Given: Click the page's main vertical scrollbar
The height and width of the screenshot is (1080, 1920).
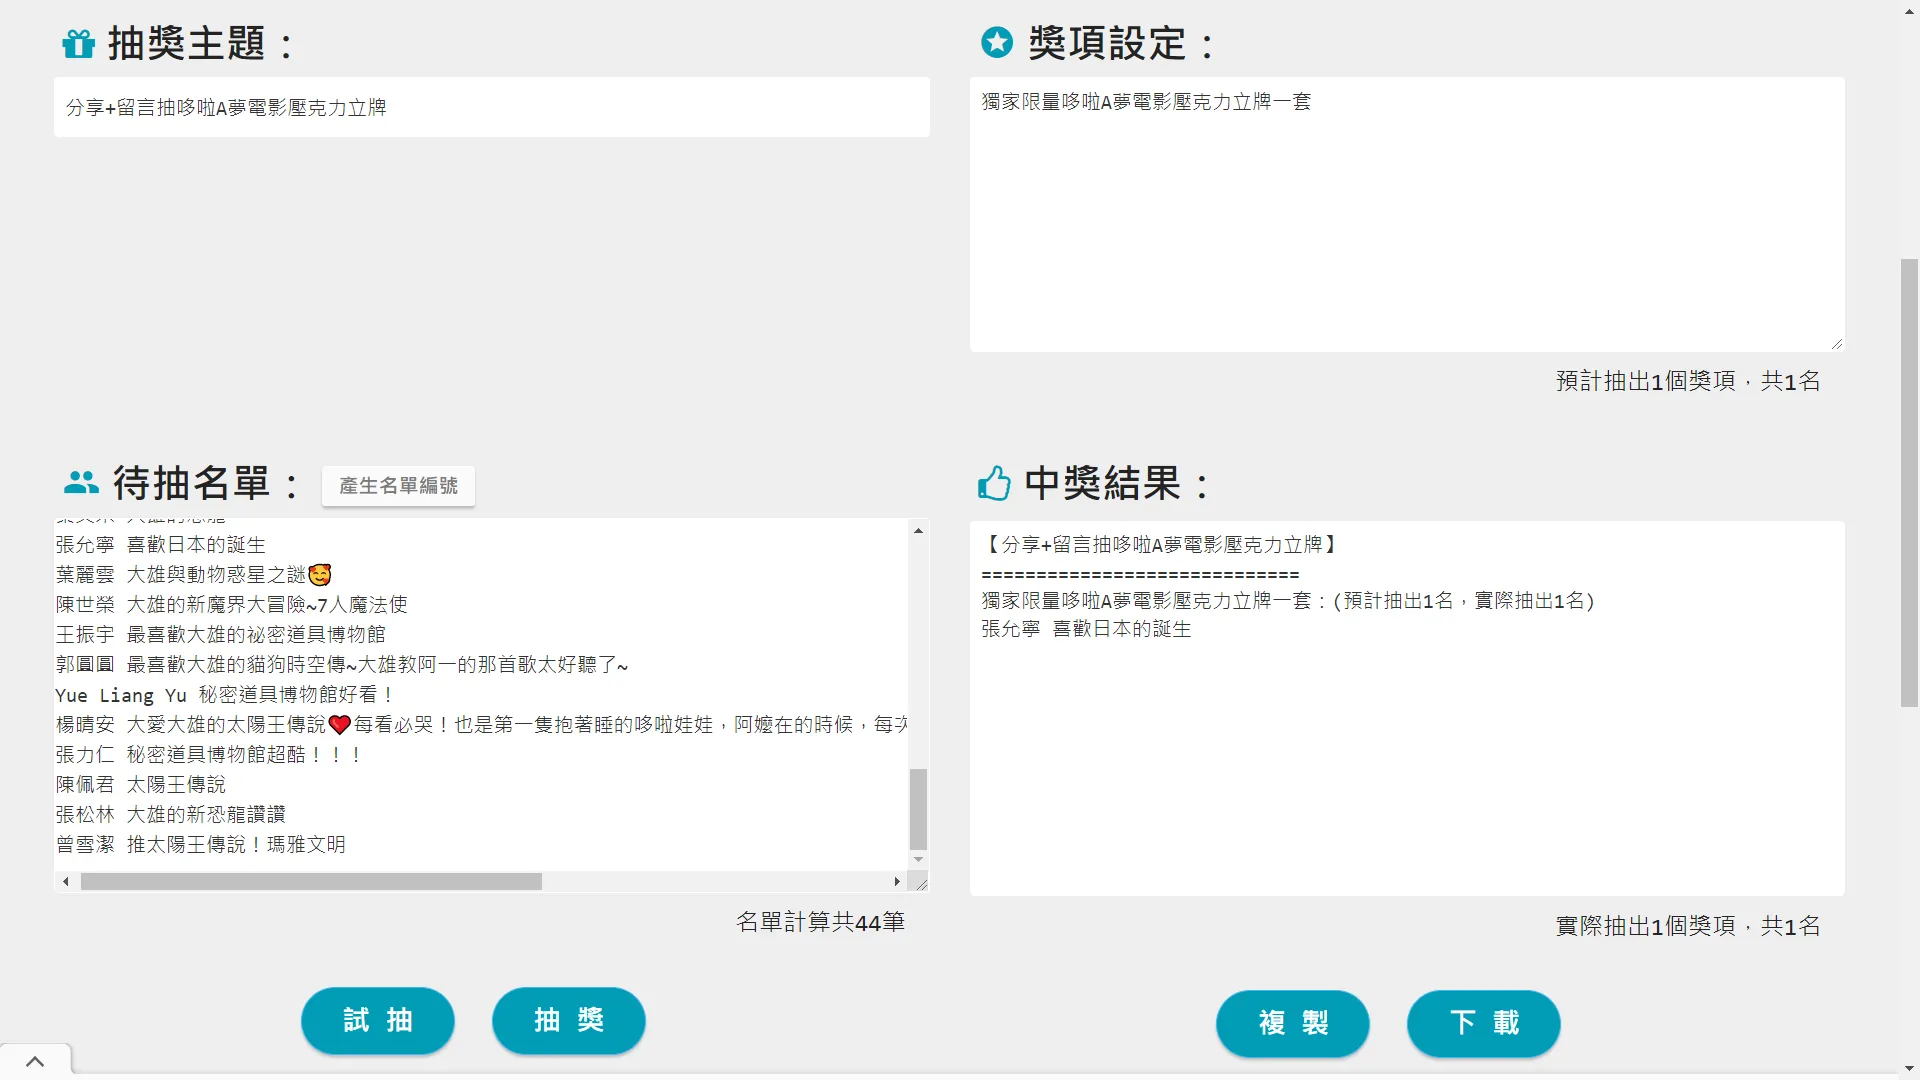Looking at the screenshot, I should [x=1910, y=483].
